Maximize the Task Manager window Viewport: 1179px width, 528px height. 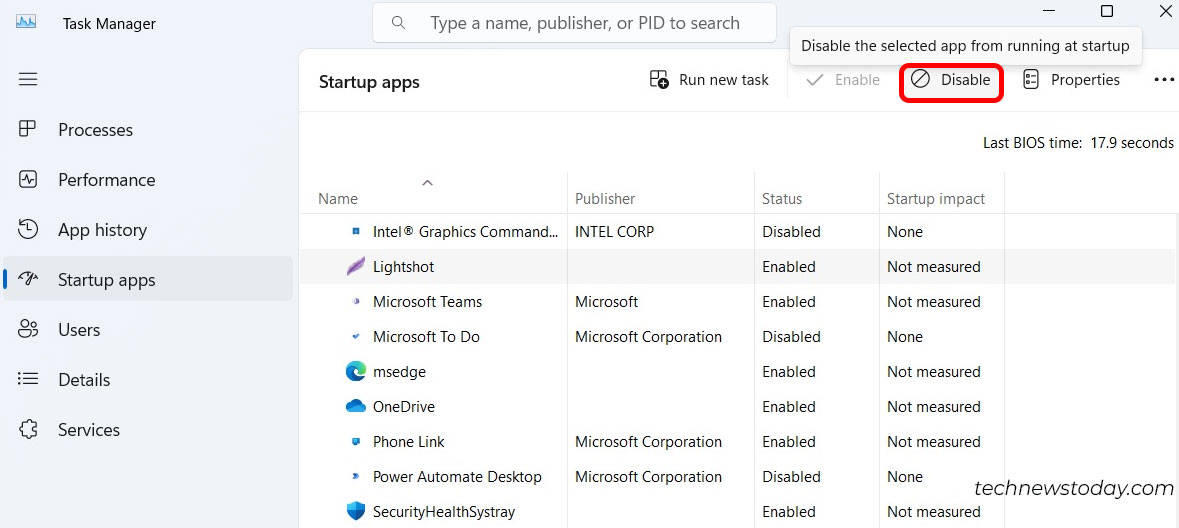point(1107,11)
